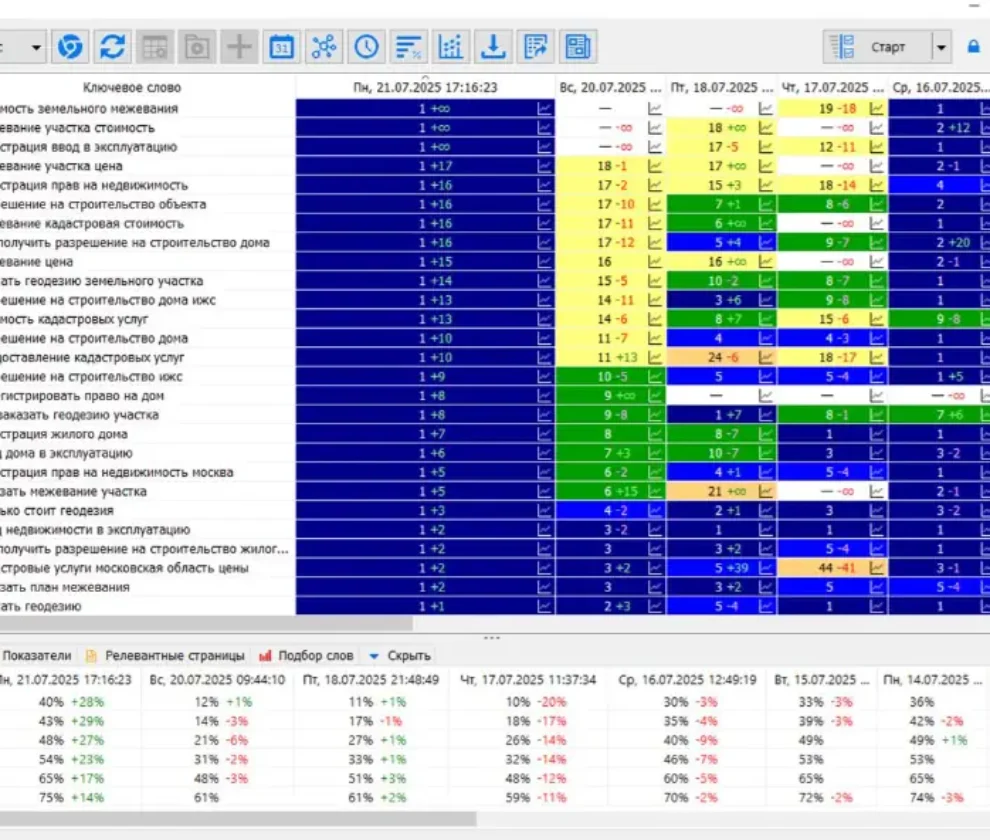990x840 pixels.
Task: Sort by Ключевое слово column header
Action: tap(132, 87)
